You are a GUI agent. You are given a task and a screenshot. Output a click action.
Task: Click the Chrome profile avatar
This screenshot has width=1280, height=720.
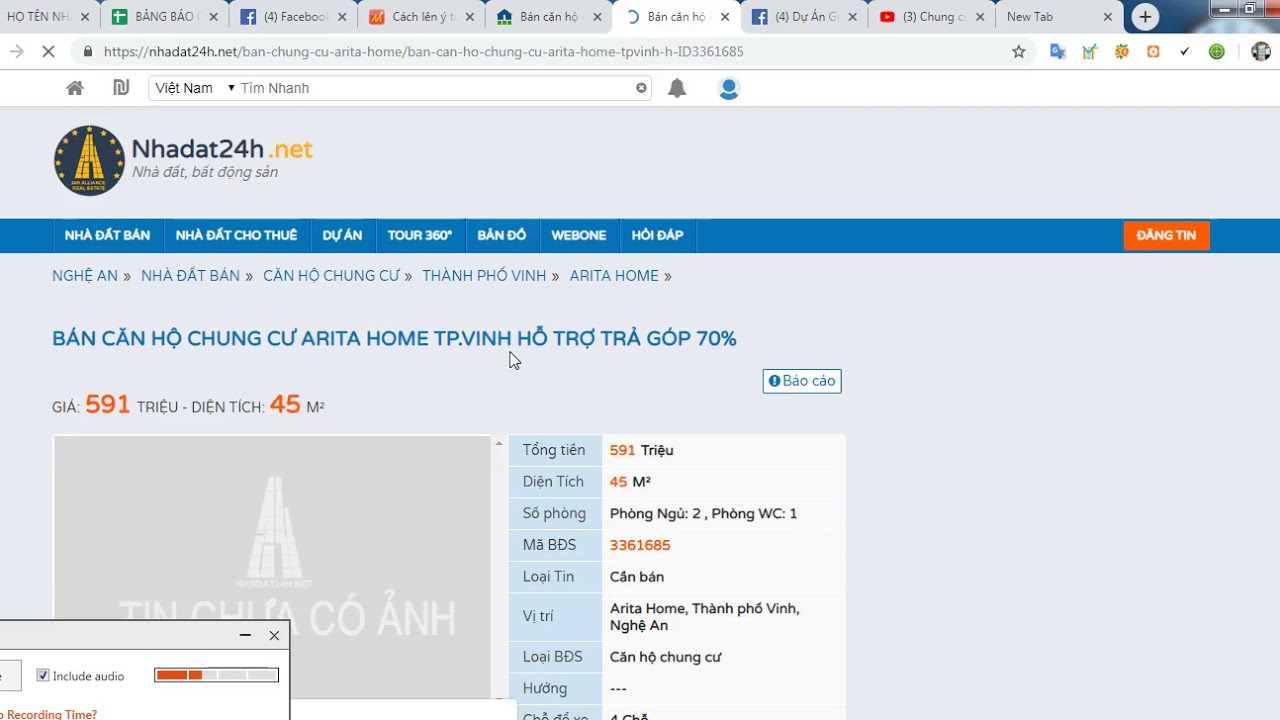[x=1260, y=52]
